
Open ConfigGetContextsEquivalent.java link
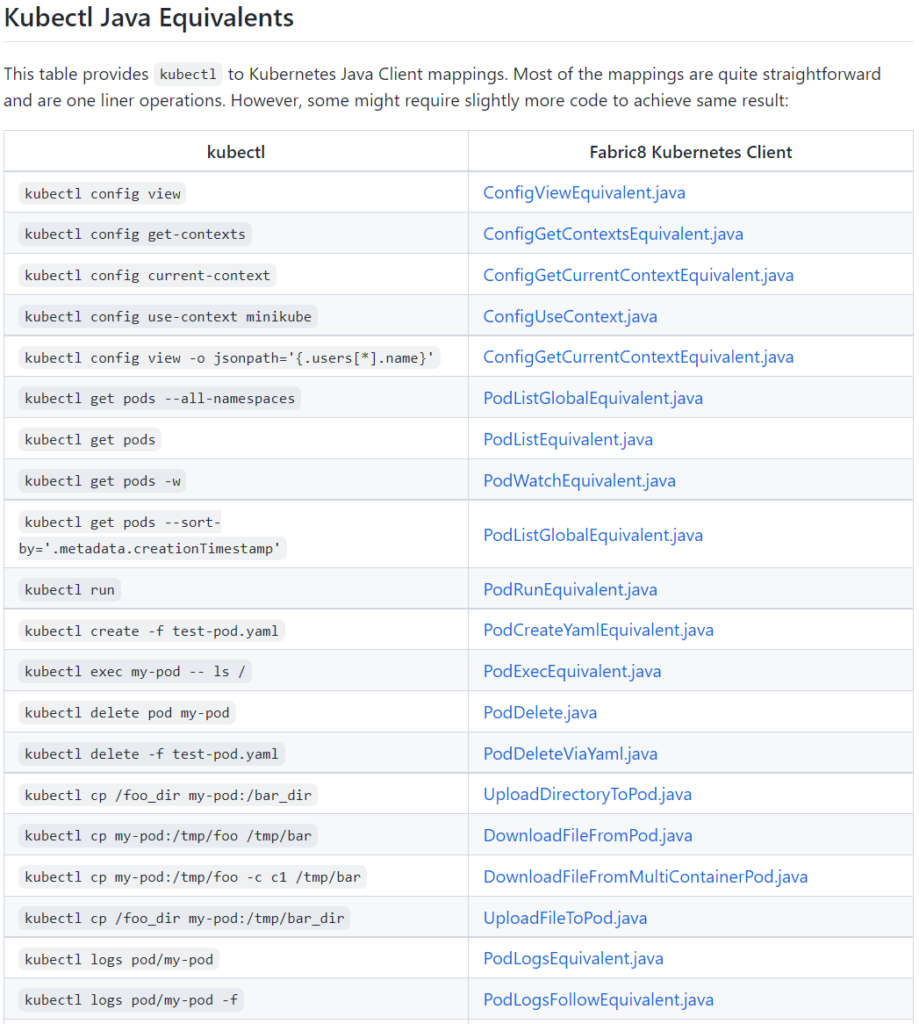pos(613,234)
